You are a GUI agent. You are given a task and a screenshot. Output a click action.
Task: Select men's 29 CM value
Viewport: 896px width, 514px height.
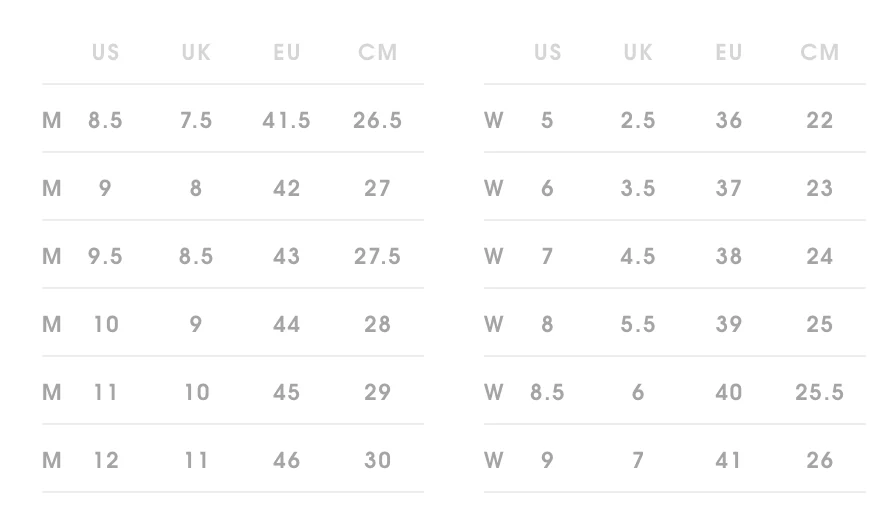(x=377, y=392)
